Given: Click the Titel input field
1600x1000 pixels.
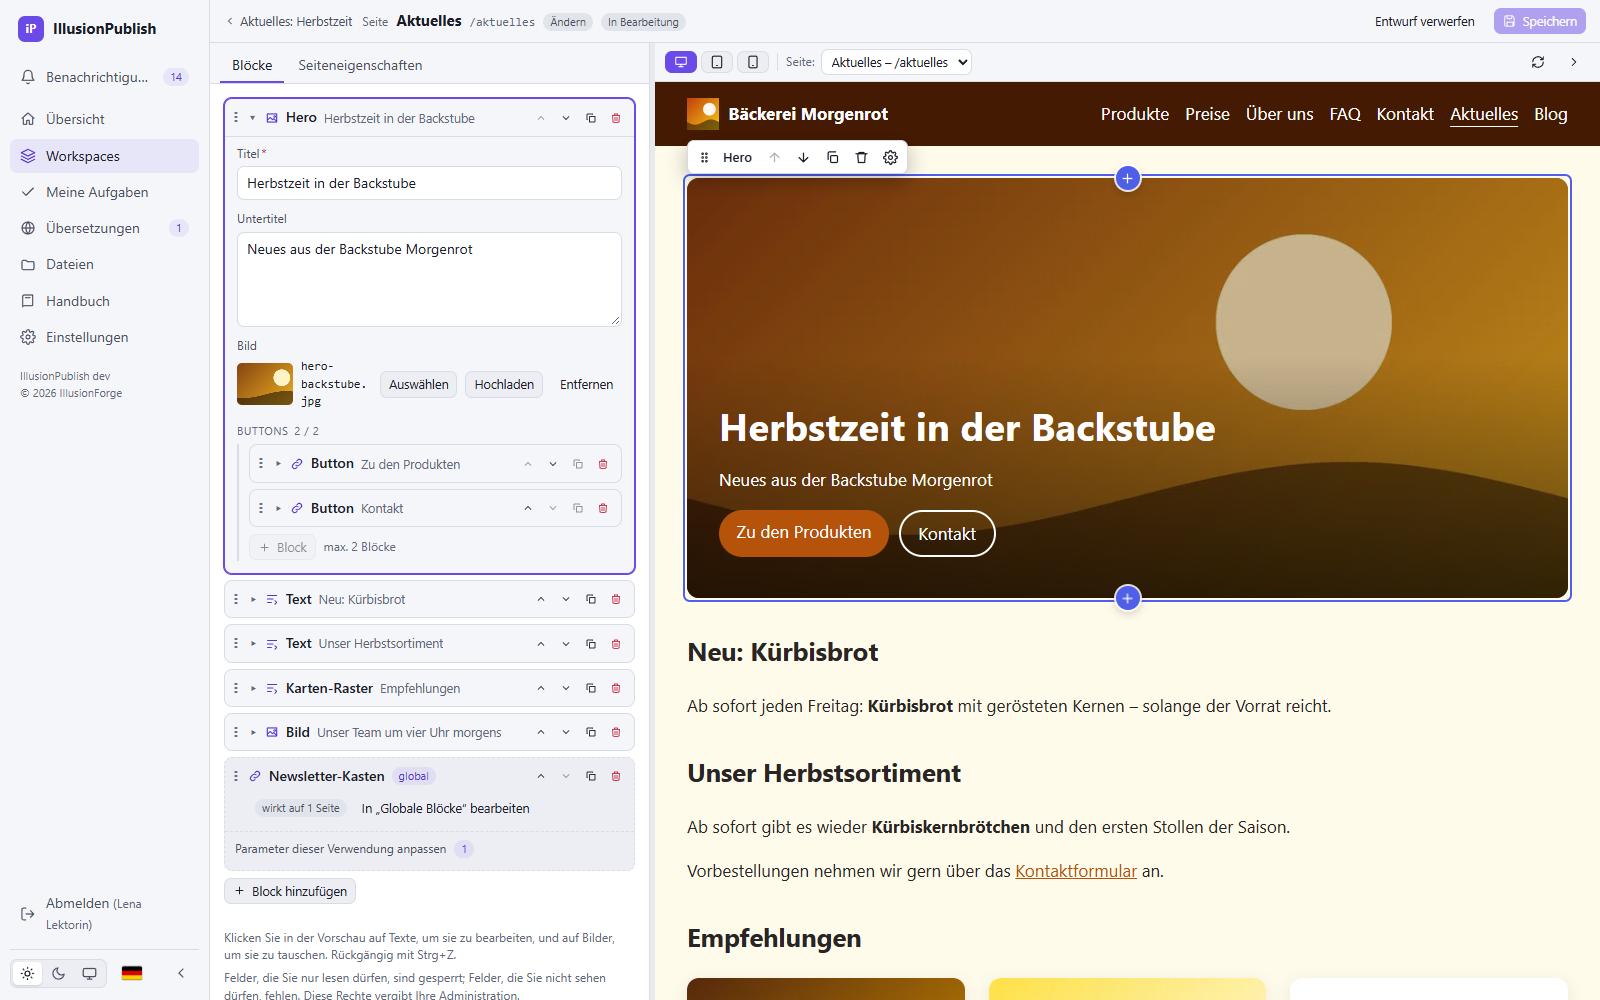Looking at the screenshot, I should click(429, 183).
